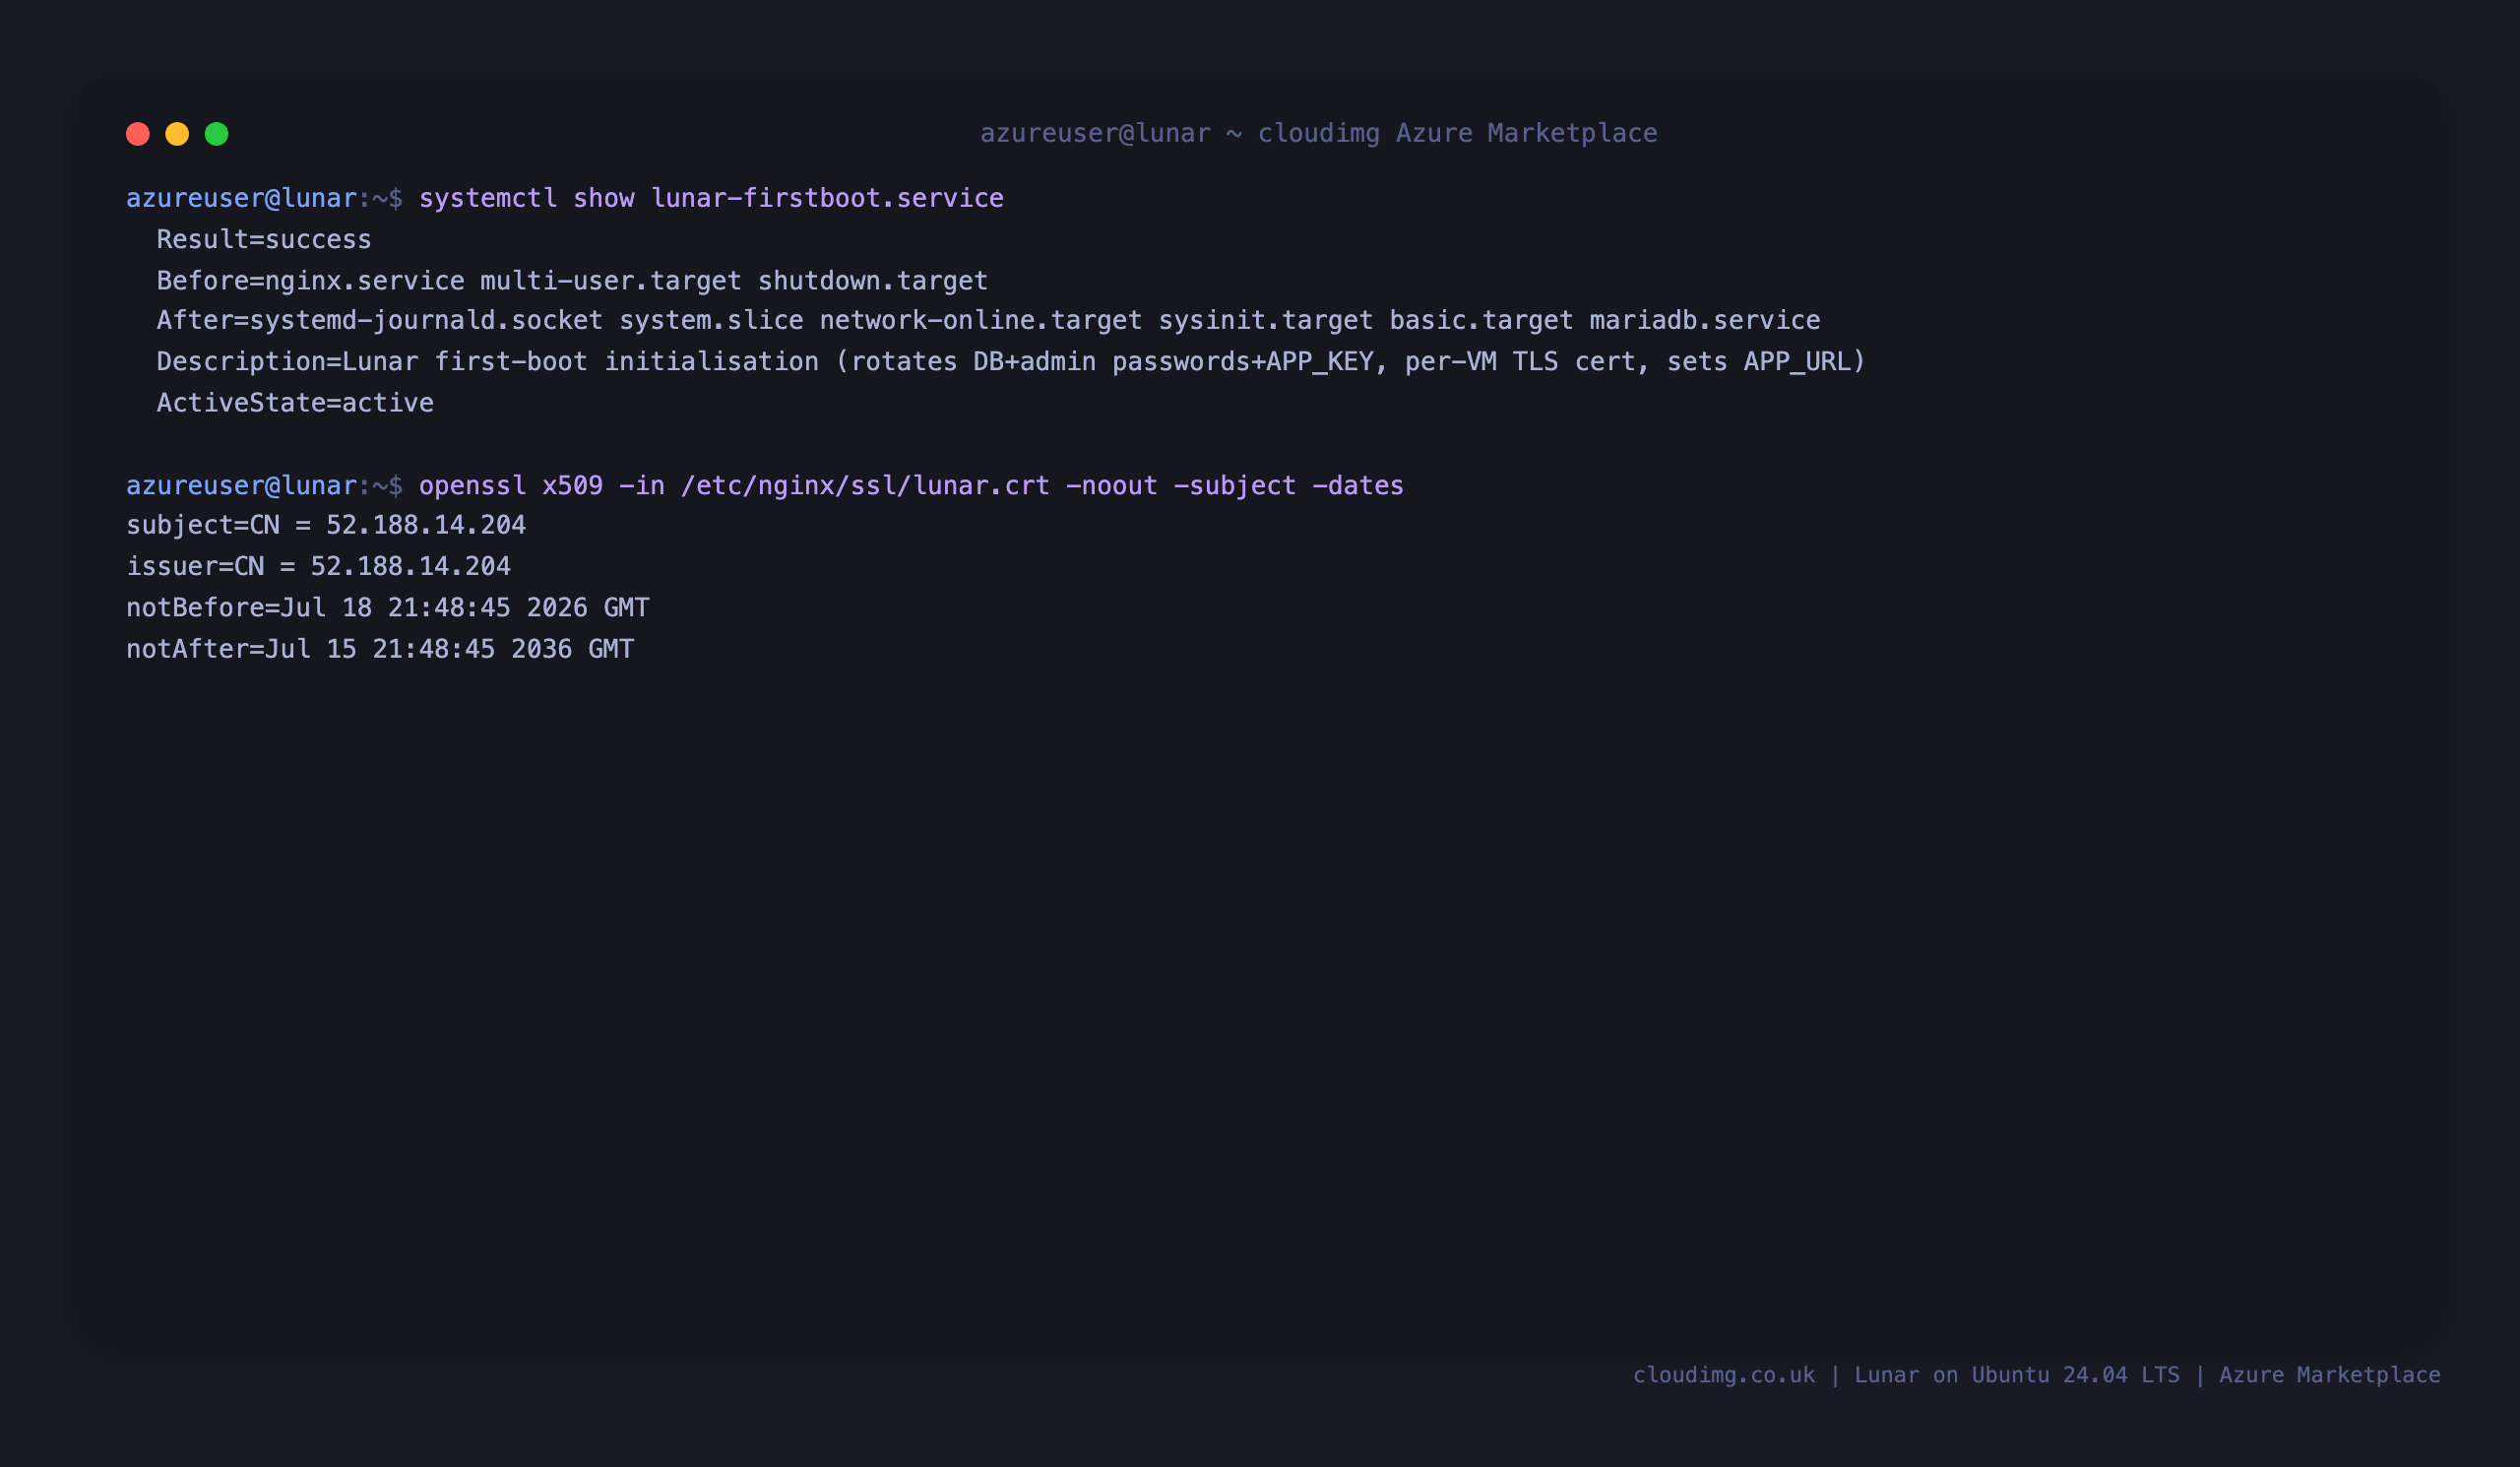Click the yellow minimize window dot

[x=177, y=134]
